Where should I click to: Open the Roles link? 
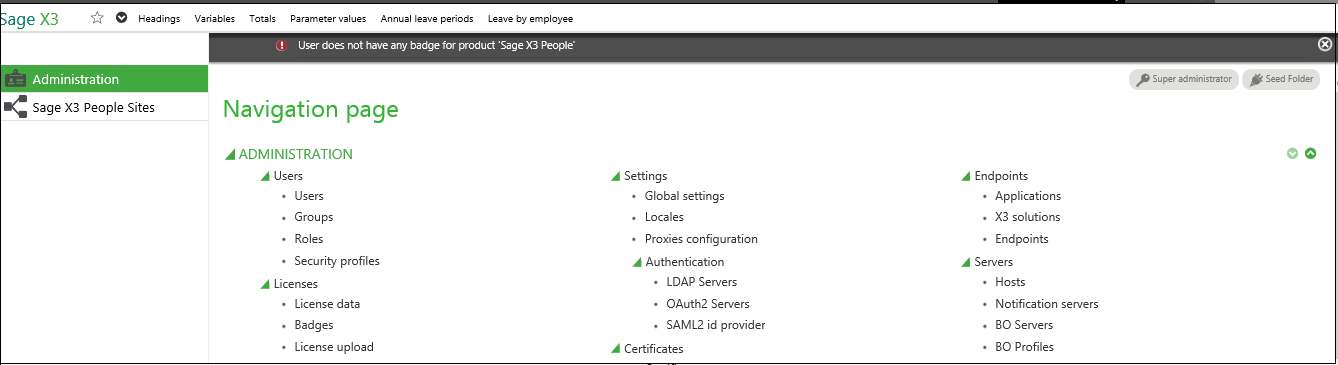point(309,239)
